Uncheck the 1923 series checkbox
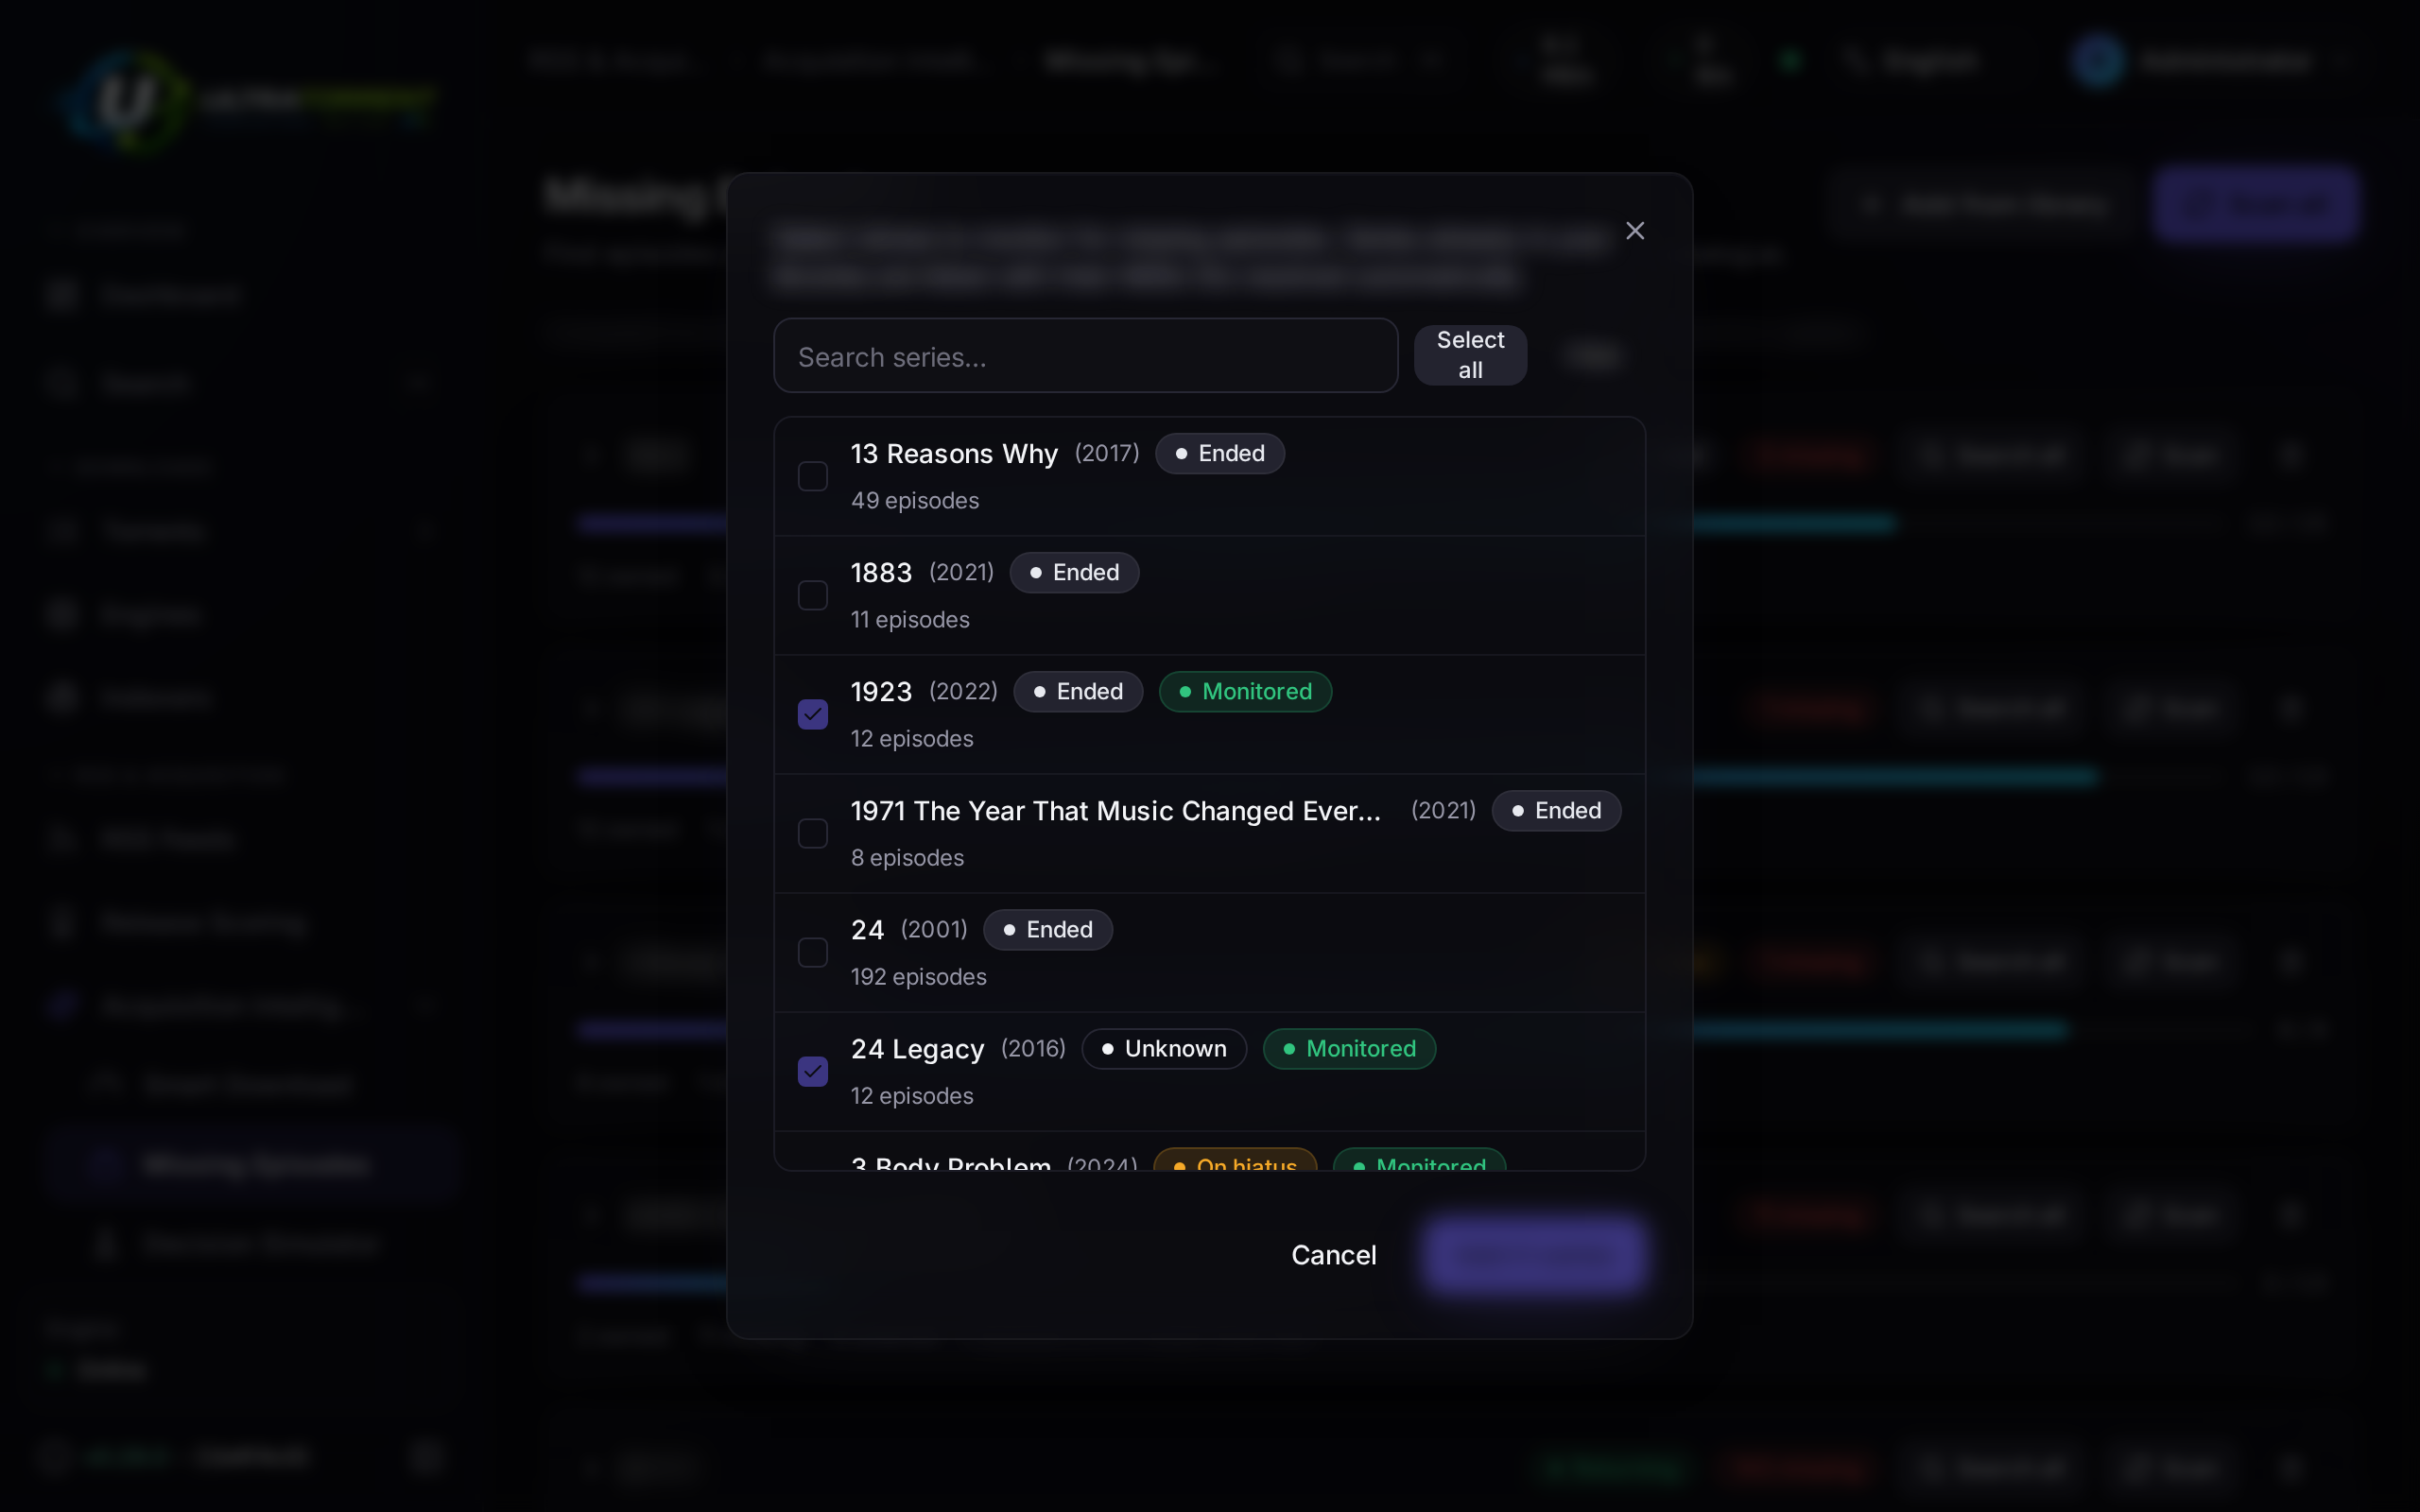 coord(813,714)
